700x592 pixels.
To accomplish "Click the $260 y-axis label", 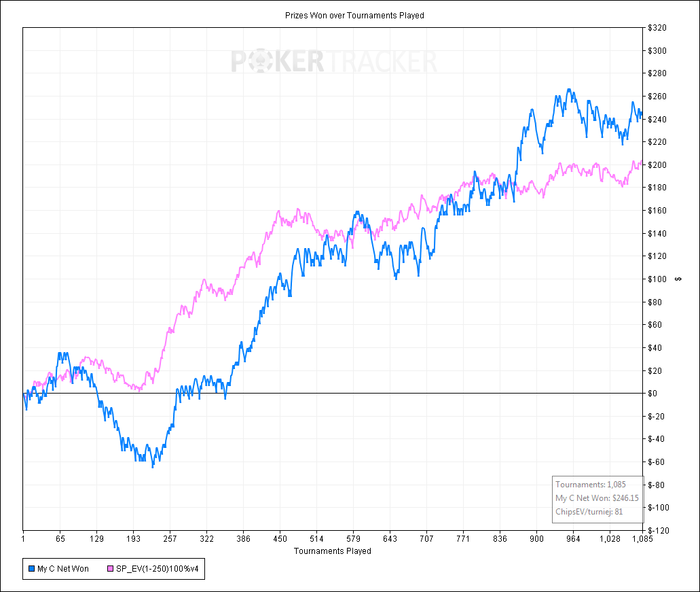I will coord(657,96).
